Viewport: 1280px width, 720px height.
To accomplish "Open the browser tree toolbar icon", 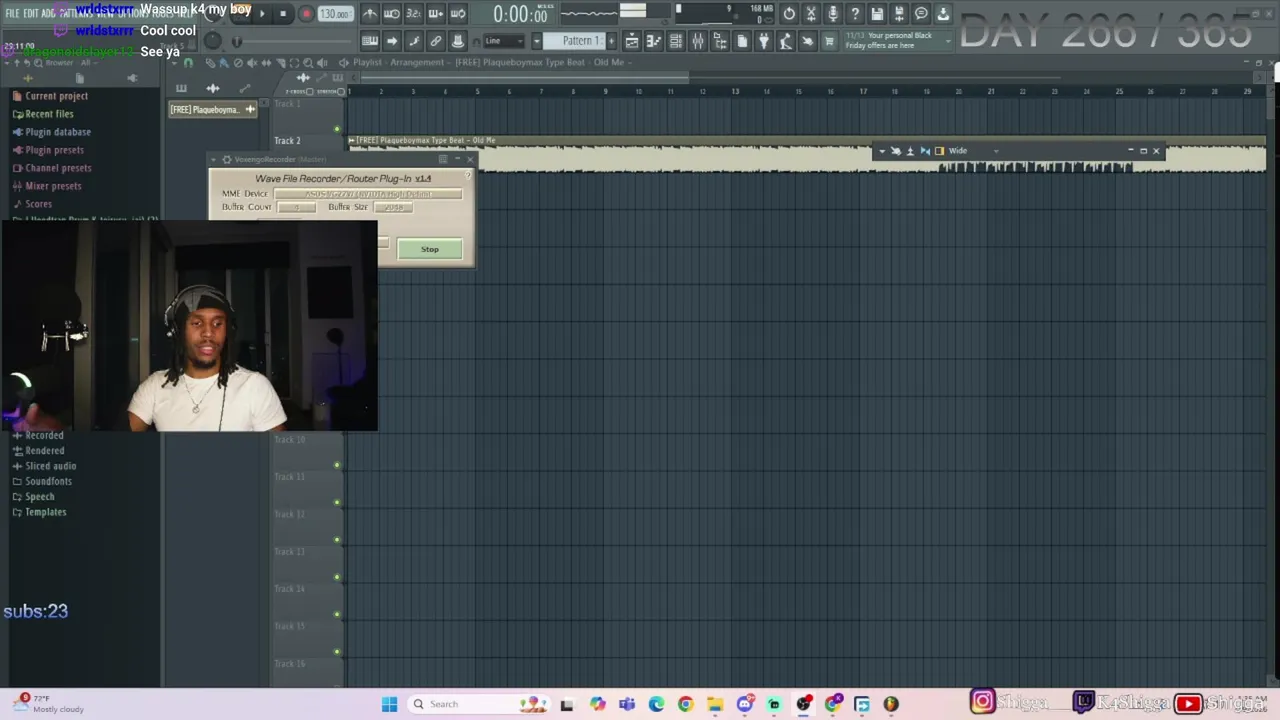I will click(x=720, y=41).
